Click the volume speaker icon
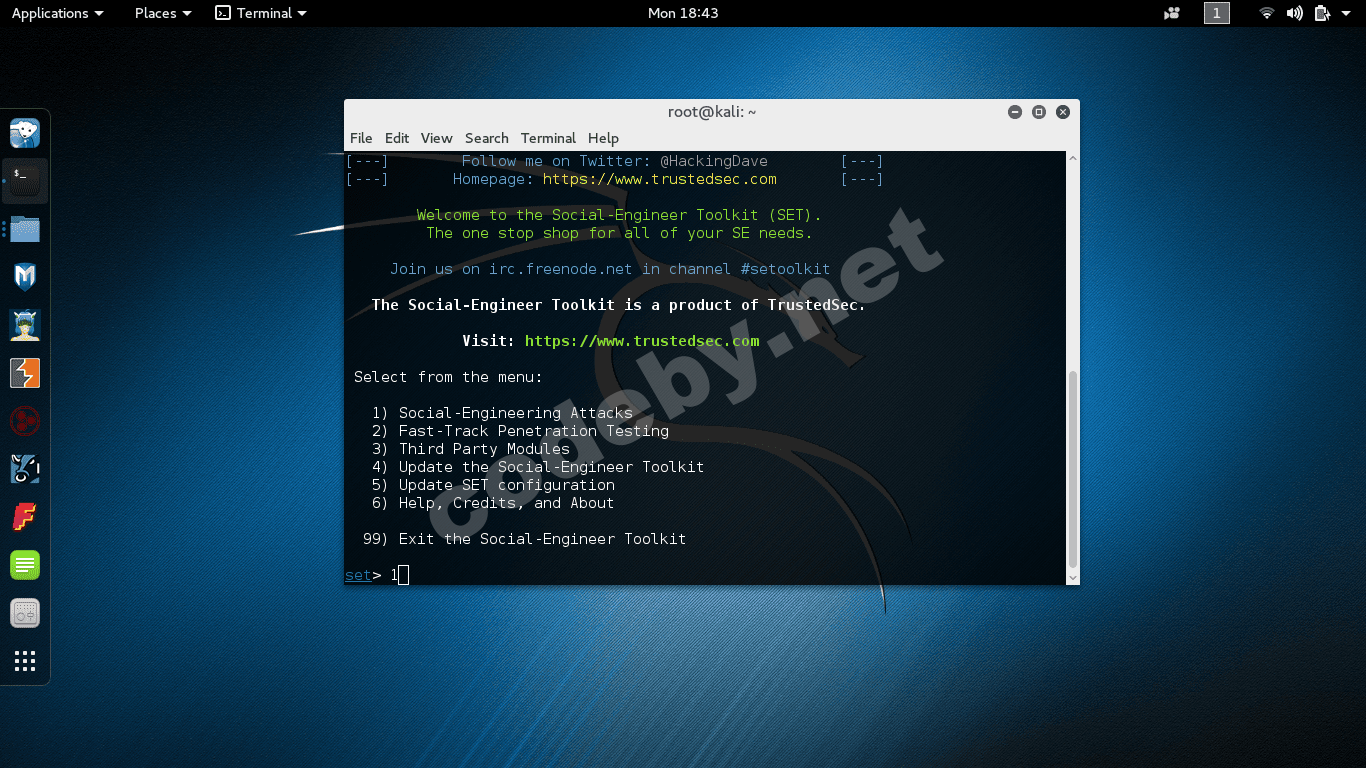Screen dimensions: 1366x768 pyautogui.click(x=1294, y=13)
